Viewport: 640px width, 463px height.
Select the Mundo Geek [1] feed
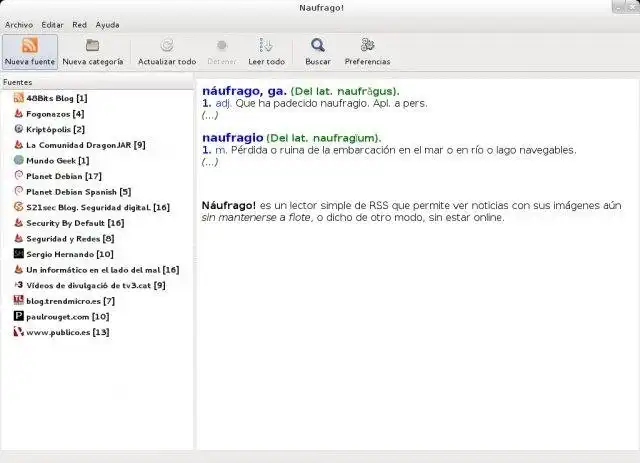58,160
